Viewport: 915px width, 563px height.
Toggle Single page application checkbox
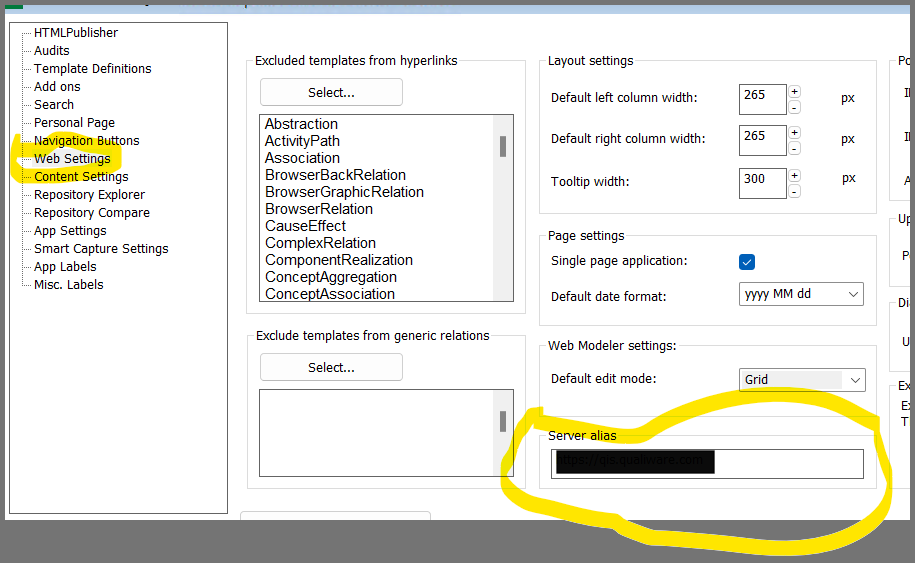747,262
